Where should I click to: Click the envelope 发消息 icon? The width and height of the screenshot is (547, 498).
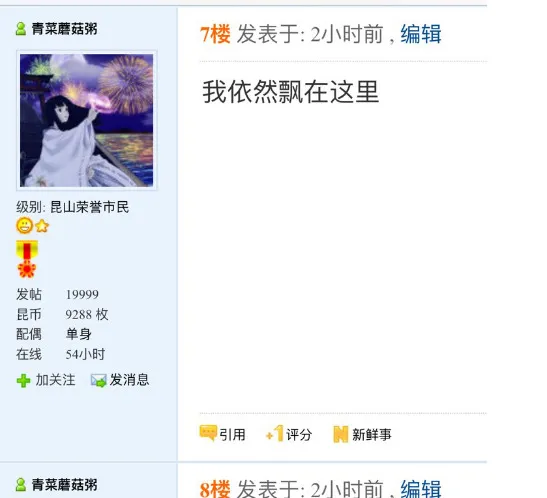[x=98, y=380]
